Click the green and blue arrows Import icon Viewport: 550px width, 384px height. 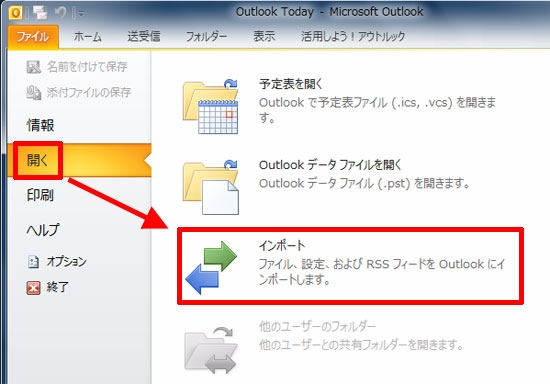click(x=211, y=267)
